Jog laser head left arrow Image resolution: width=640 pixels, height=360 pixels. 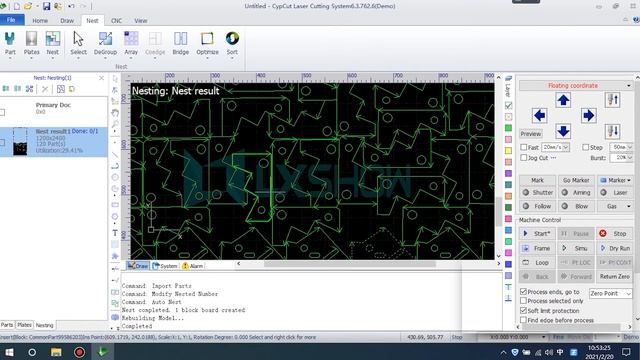tap(540, 116)
